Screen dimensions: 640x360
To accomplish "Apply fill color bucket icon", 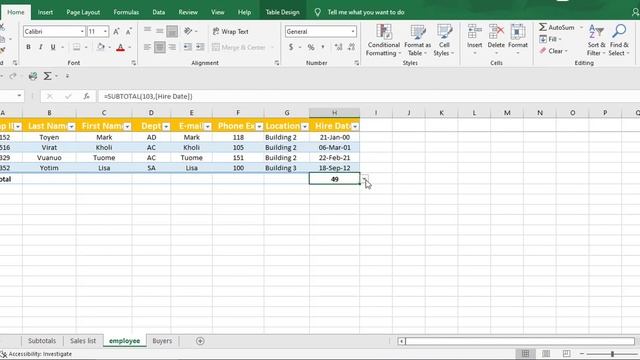I will click(x=101, y=47).
